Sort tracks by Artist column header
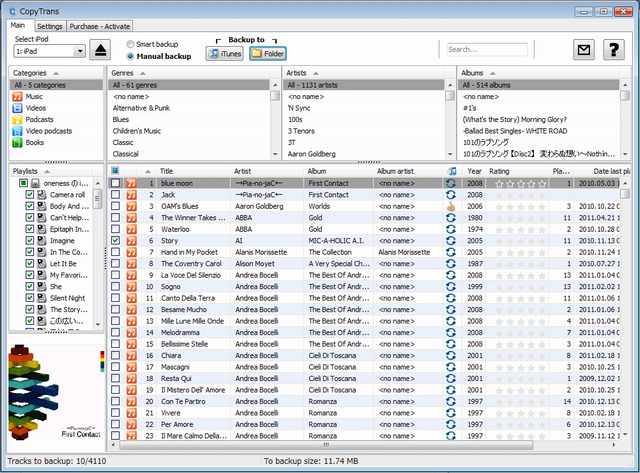Screen dimensions: 640x473 coord(242,171)
